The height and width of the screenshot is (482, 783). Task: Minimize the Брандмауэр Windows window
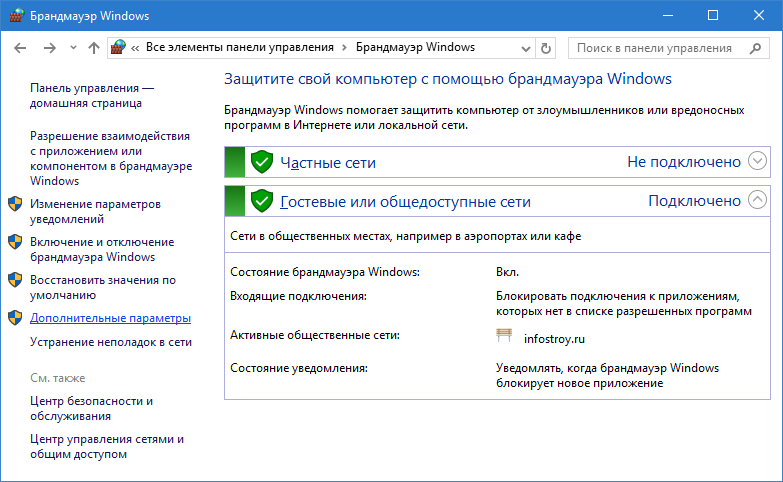coord(668,15)
